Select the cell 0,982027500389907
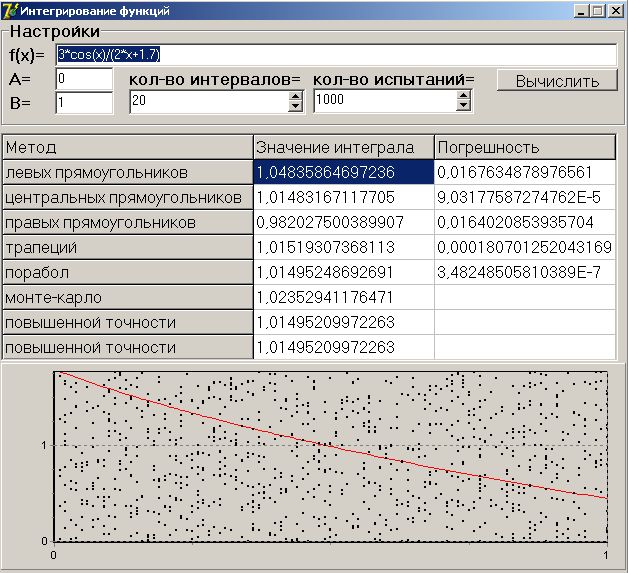 pyautogui.click(x=344, y=222)
